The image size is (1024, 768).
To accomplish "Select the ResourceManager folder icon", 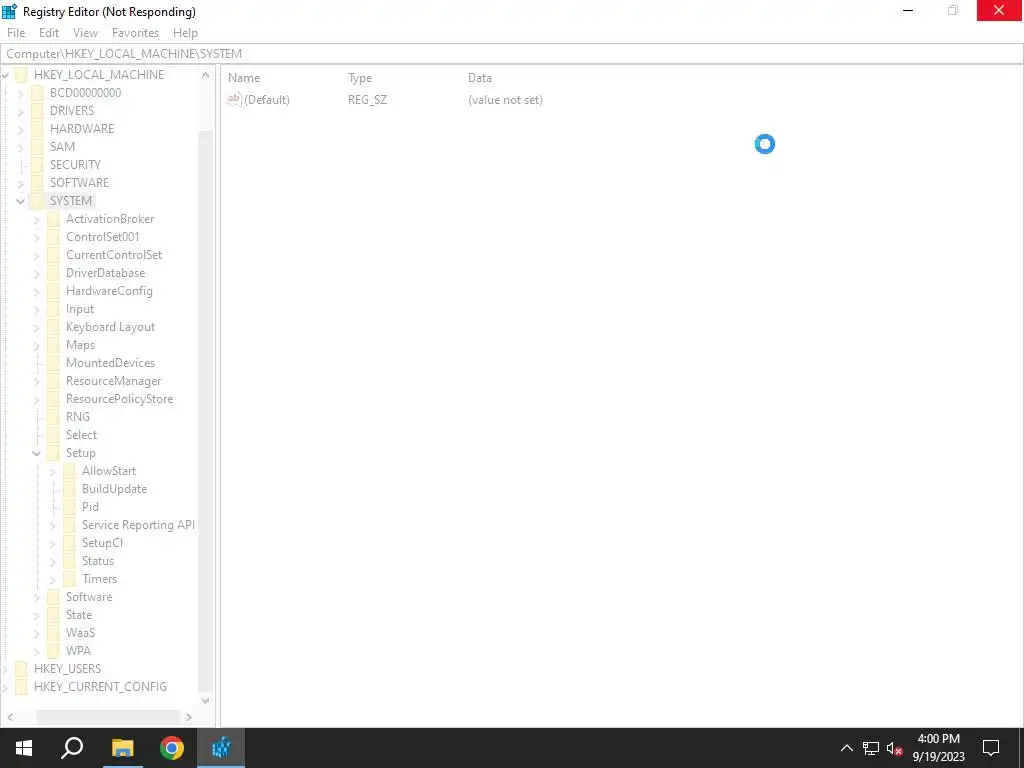I will click(54, 381).
